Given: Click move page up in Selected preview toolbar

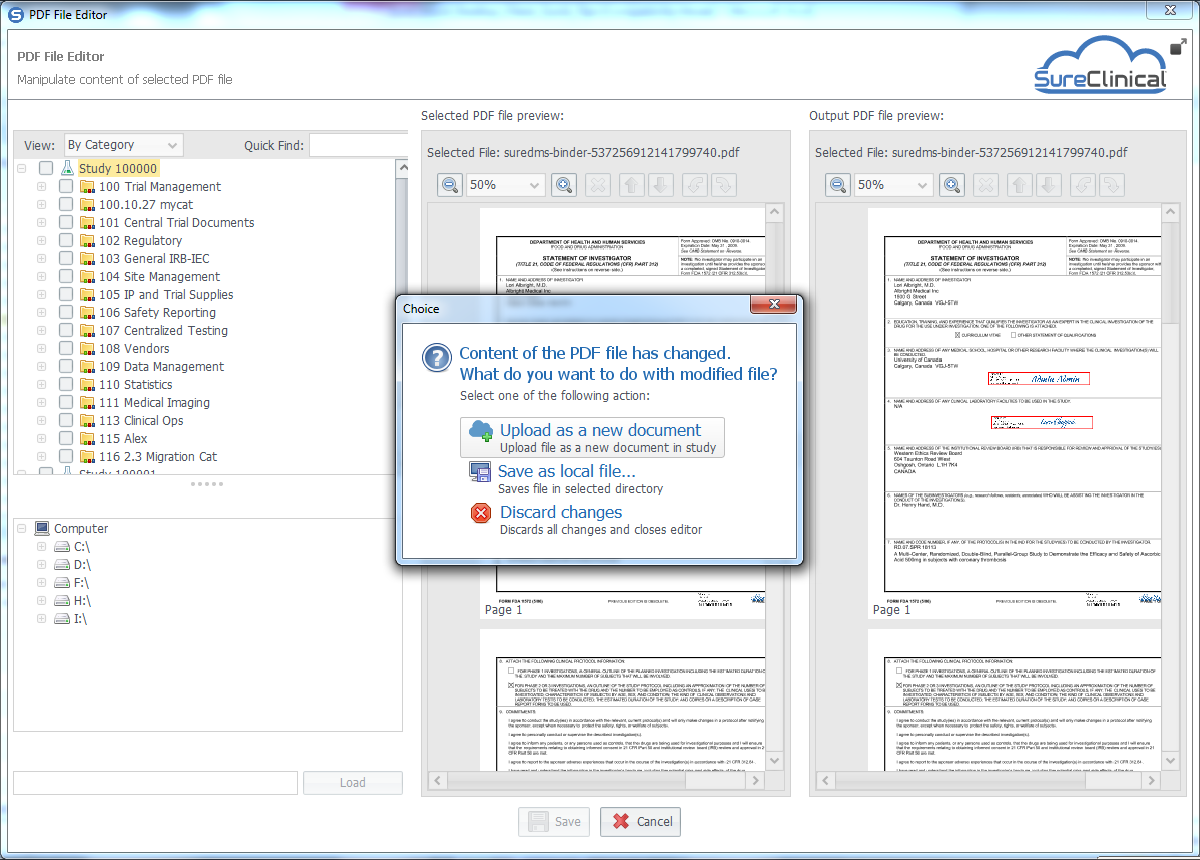Looking at the screenshot, I should coord(631,185).
